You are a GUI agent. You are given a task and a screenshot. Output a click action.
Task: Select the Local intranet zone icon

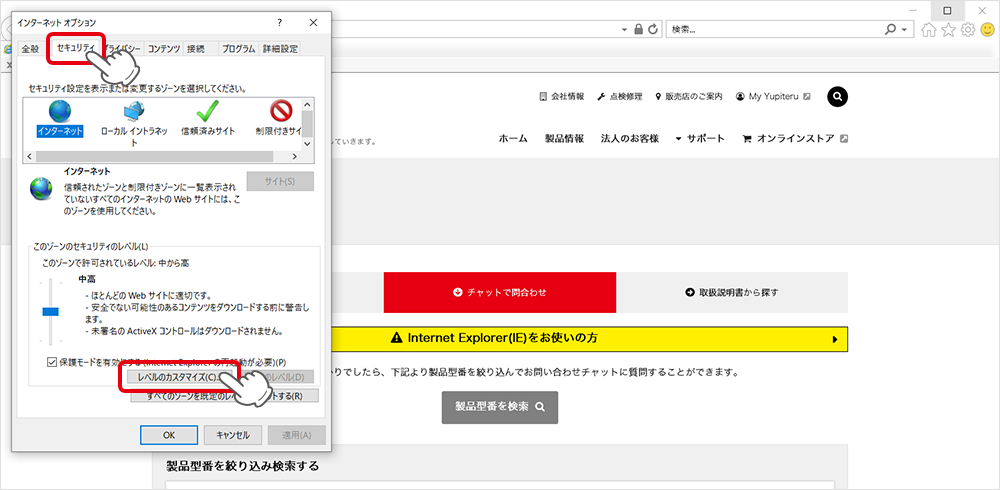point(134,112)
